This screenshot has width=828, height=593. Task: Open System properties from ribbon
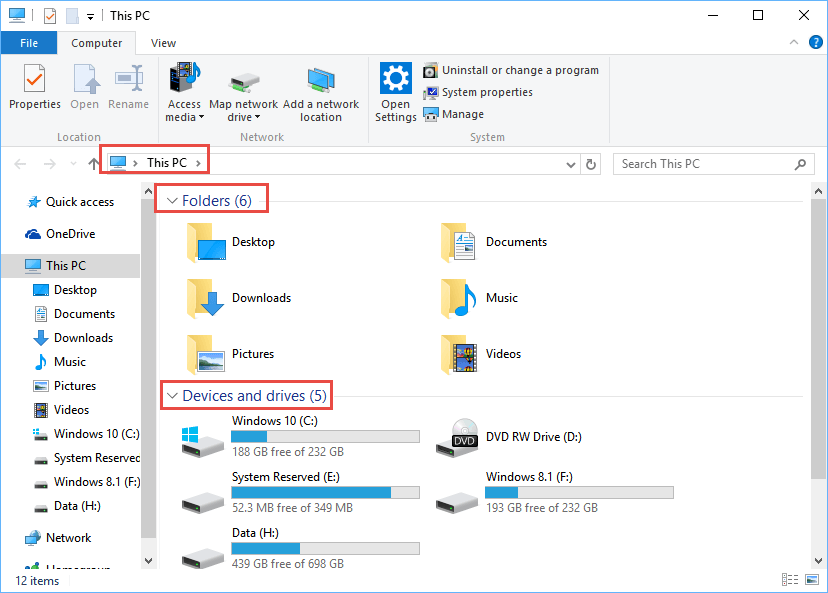pos(478,92)
